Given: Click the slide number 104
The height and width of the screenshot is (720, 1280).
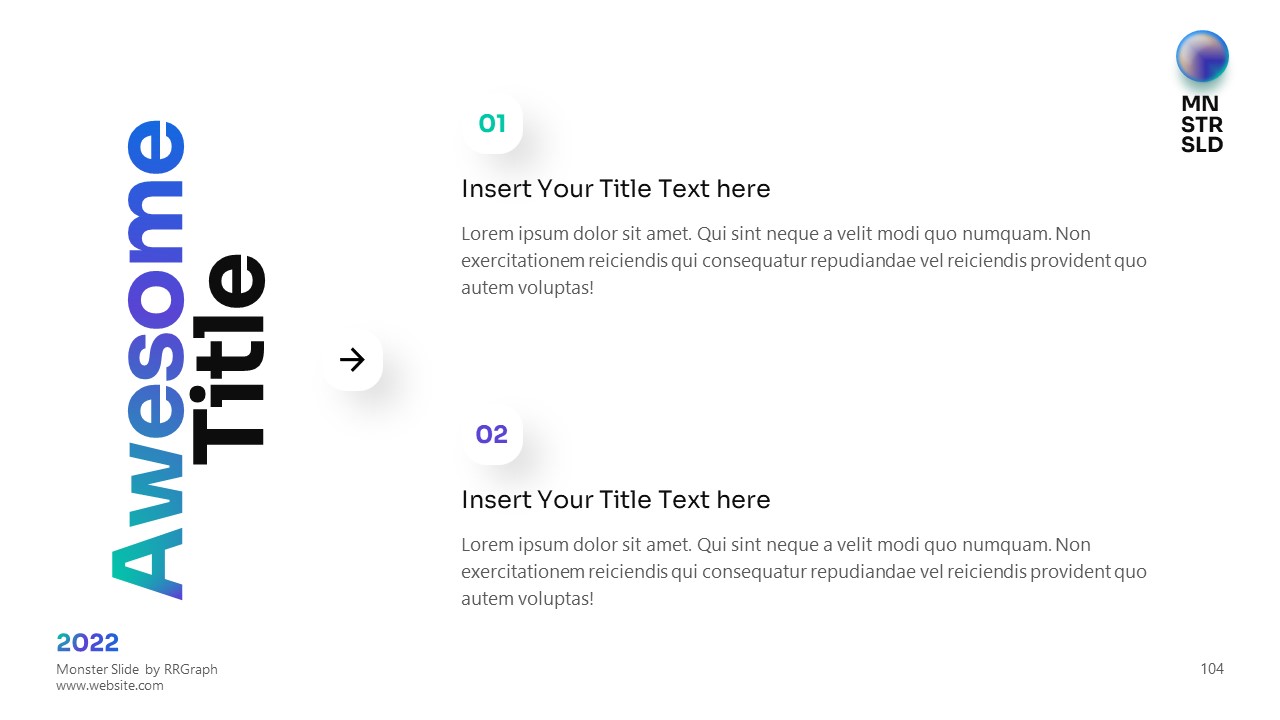Looking at the screenshot, I should tap(1211, 669).
